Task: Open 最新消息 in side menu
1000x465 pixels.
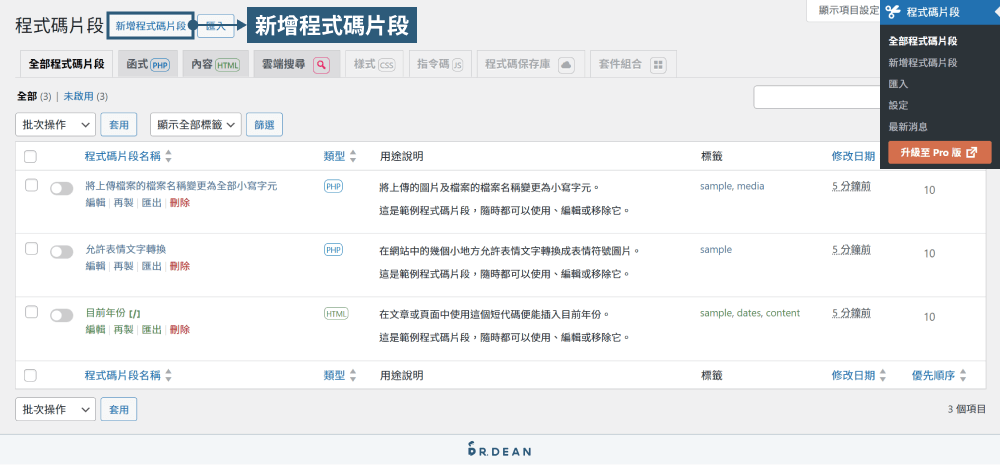Action: pyautogui.click(x=908, y=126)
